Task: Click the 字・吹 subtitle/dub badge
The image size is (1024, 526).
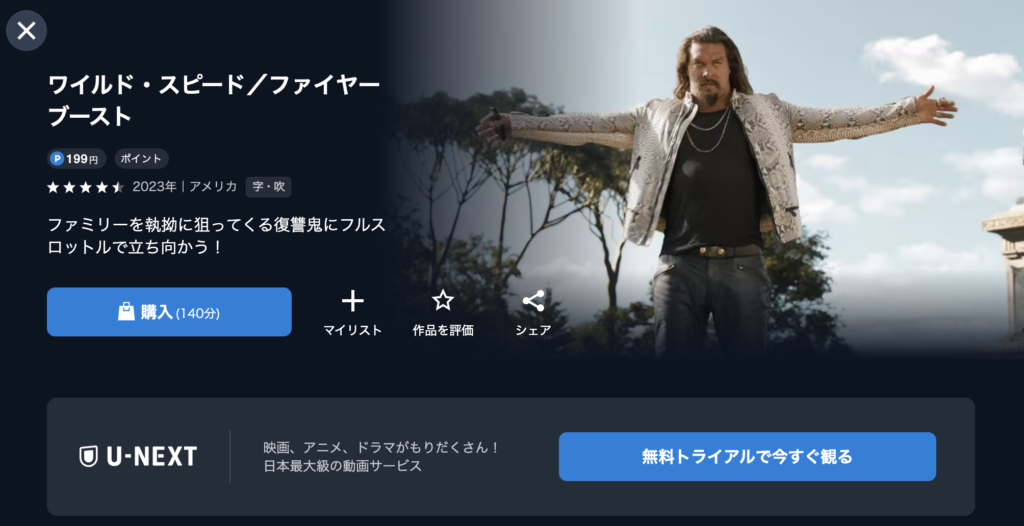Action: tap(268, 187)
